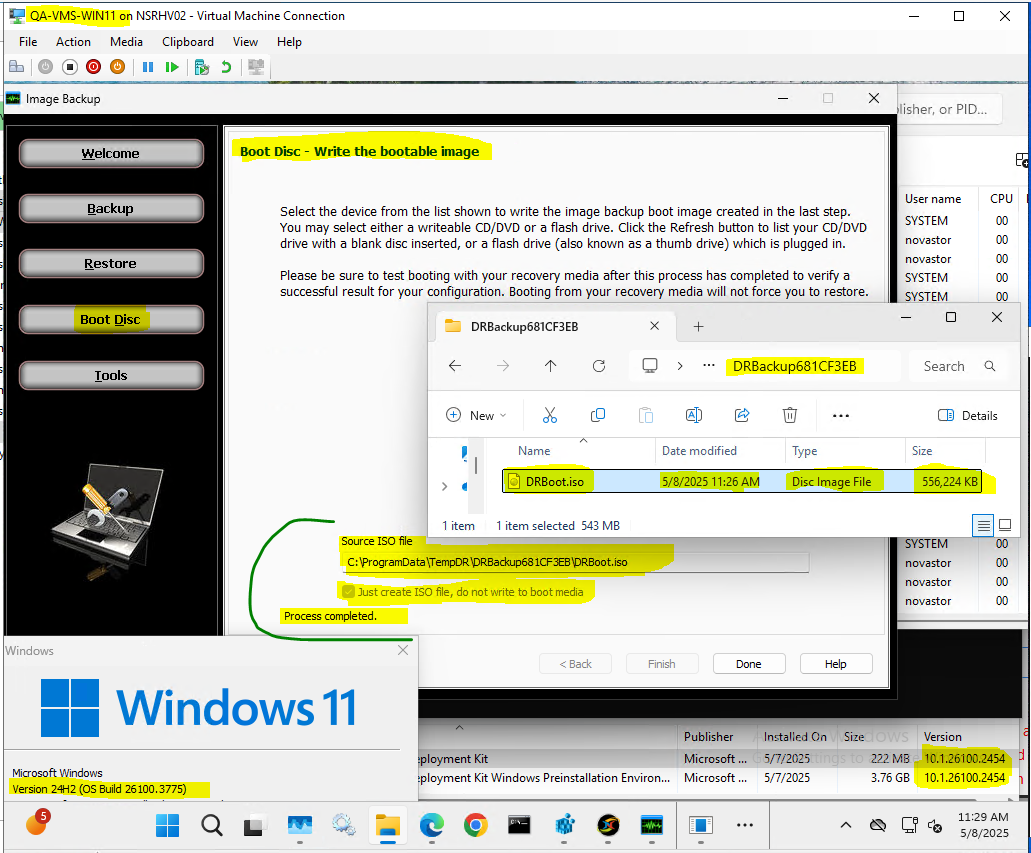Click the red Shut Down VM toolbar icon
The width and height of the screenshot is (1031, 853).
93,67
